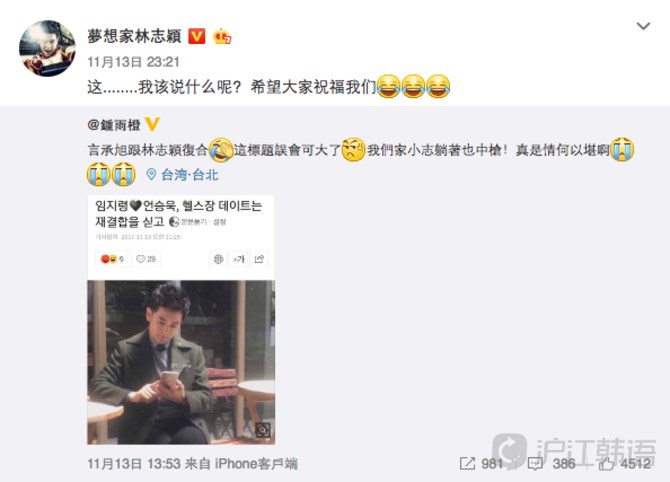This screenshot has width=670, height=482.
Task: Click the location pin icon
Action: 151,174
